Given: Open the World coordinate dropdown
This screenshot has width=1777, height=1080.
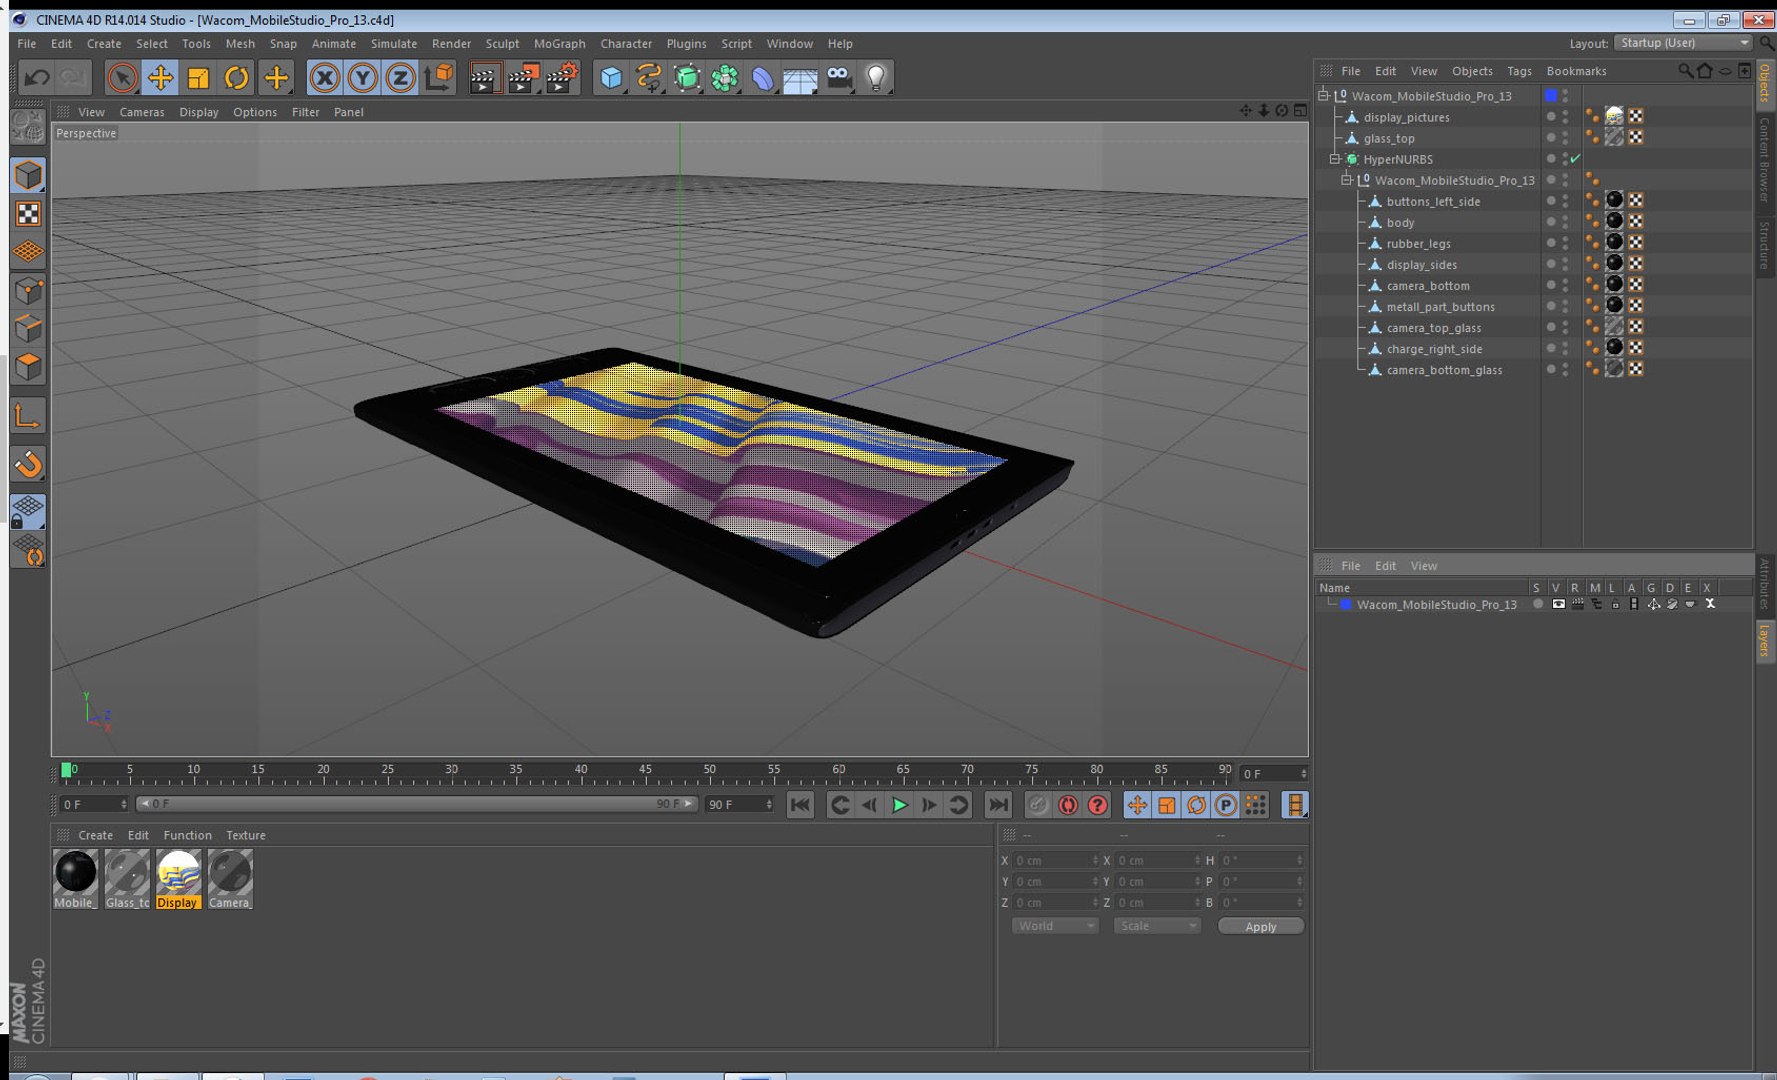Looking at the screenshot, I should [x=1055, y=926].
